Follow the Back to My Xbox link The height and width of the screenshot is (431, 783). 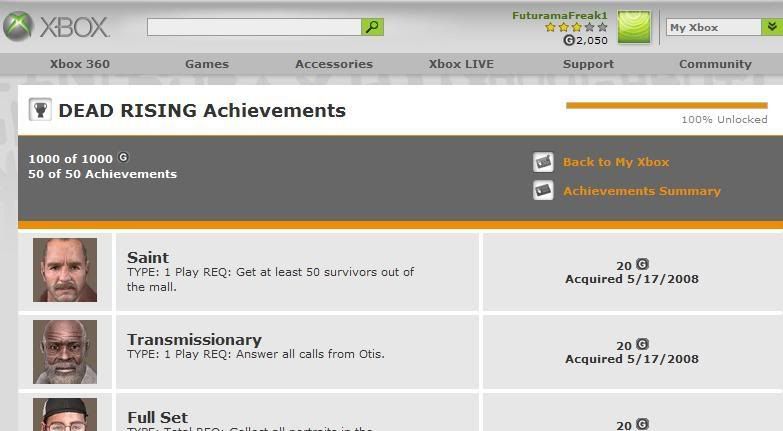coord(616,162)
